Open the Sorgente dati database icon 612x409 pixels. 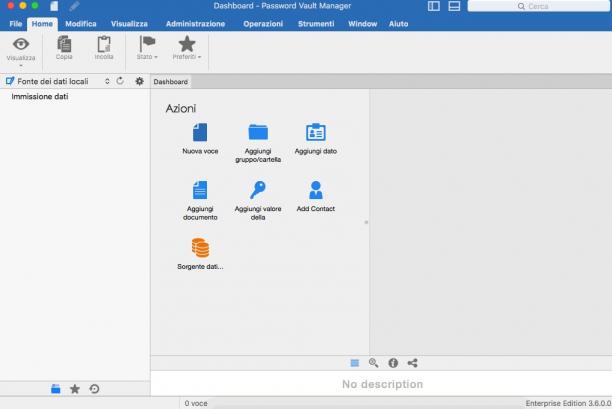point(200,248)
